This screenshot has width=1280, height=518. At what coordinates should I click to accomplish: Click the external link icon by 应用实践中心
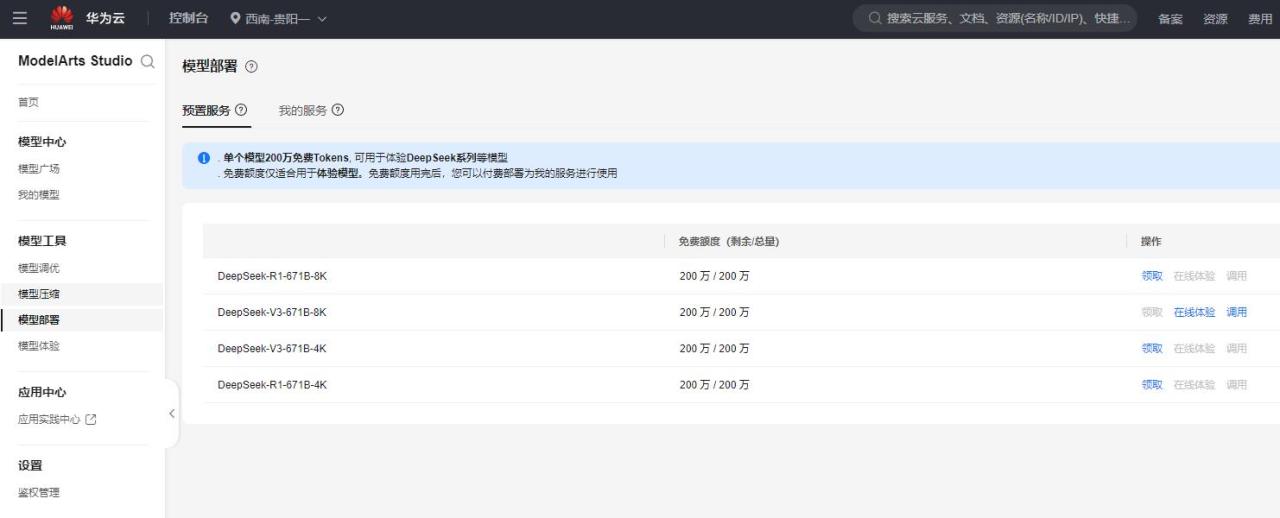click(91, 420)
